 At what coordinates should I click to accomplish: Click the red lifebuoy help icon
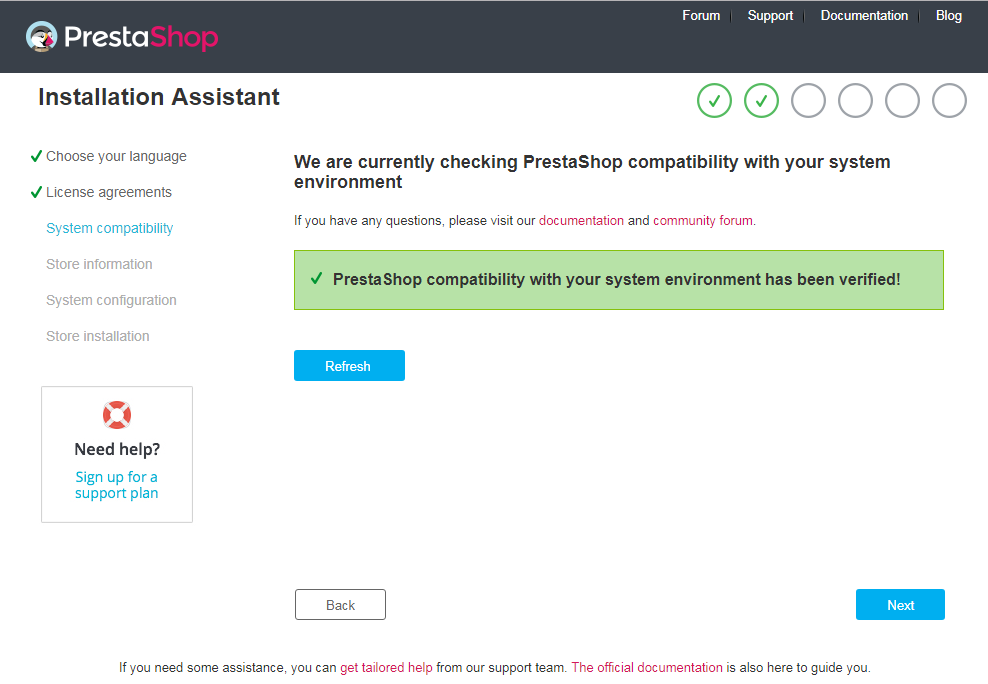pyautogui.click(x=117, y=415)
